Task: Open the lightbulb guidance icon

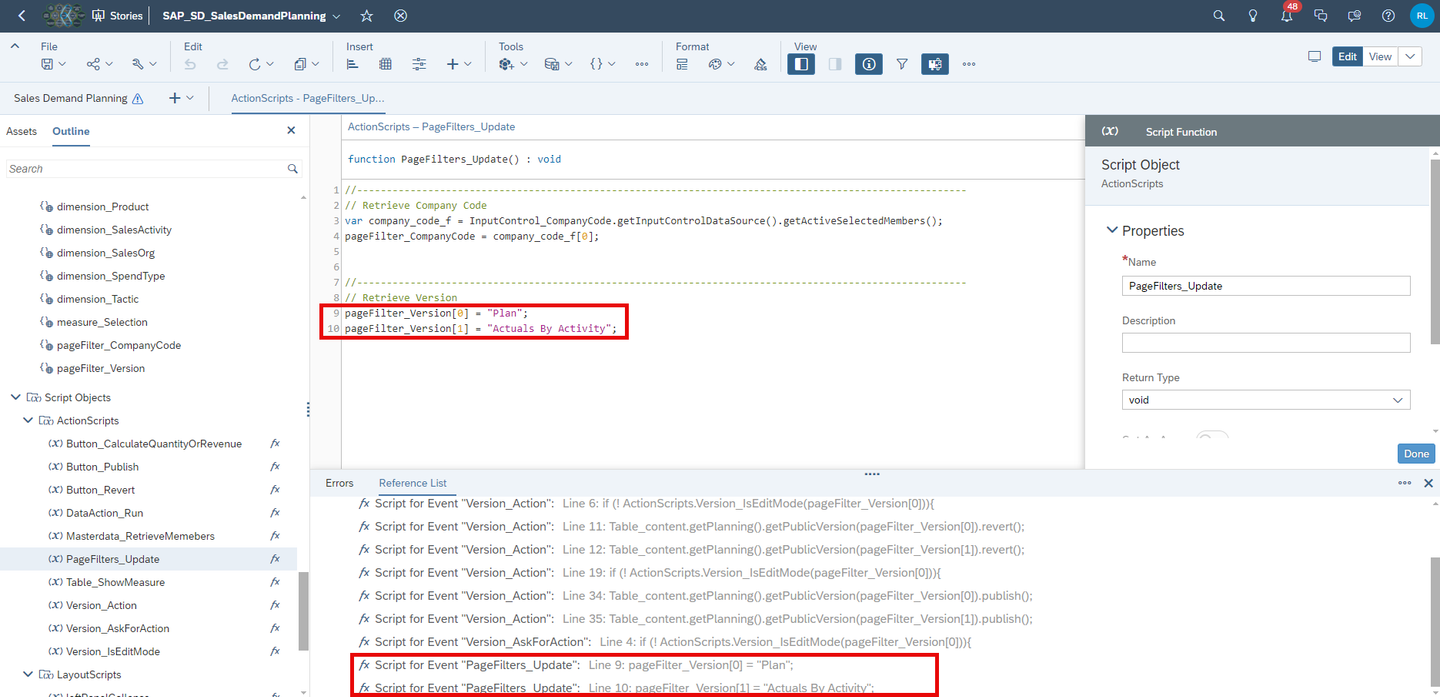Action: [x=1252, y=16]
